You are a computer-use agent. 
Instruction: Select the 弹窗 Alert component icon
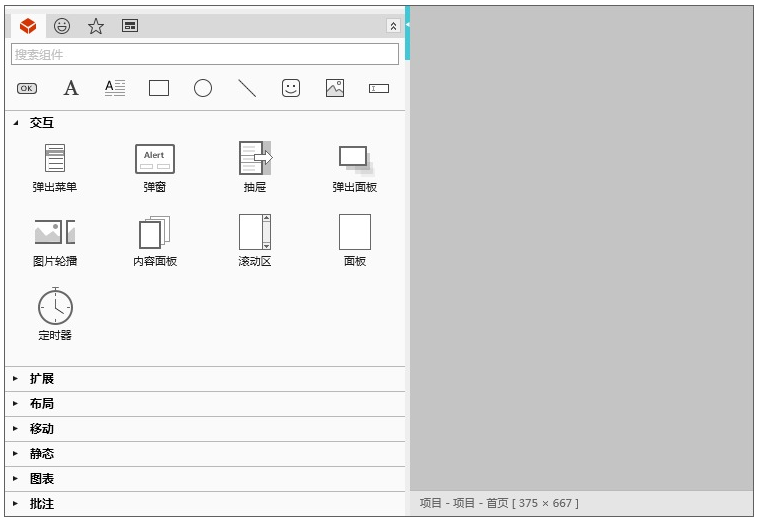click(155, 159)
